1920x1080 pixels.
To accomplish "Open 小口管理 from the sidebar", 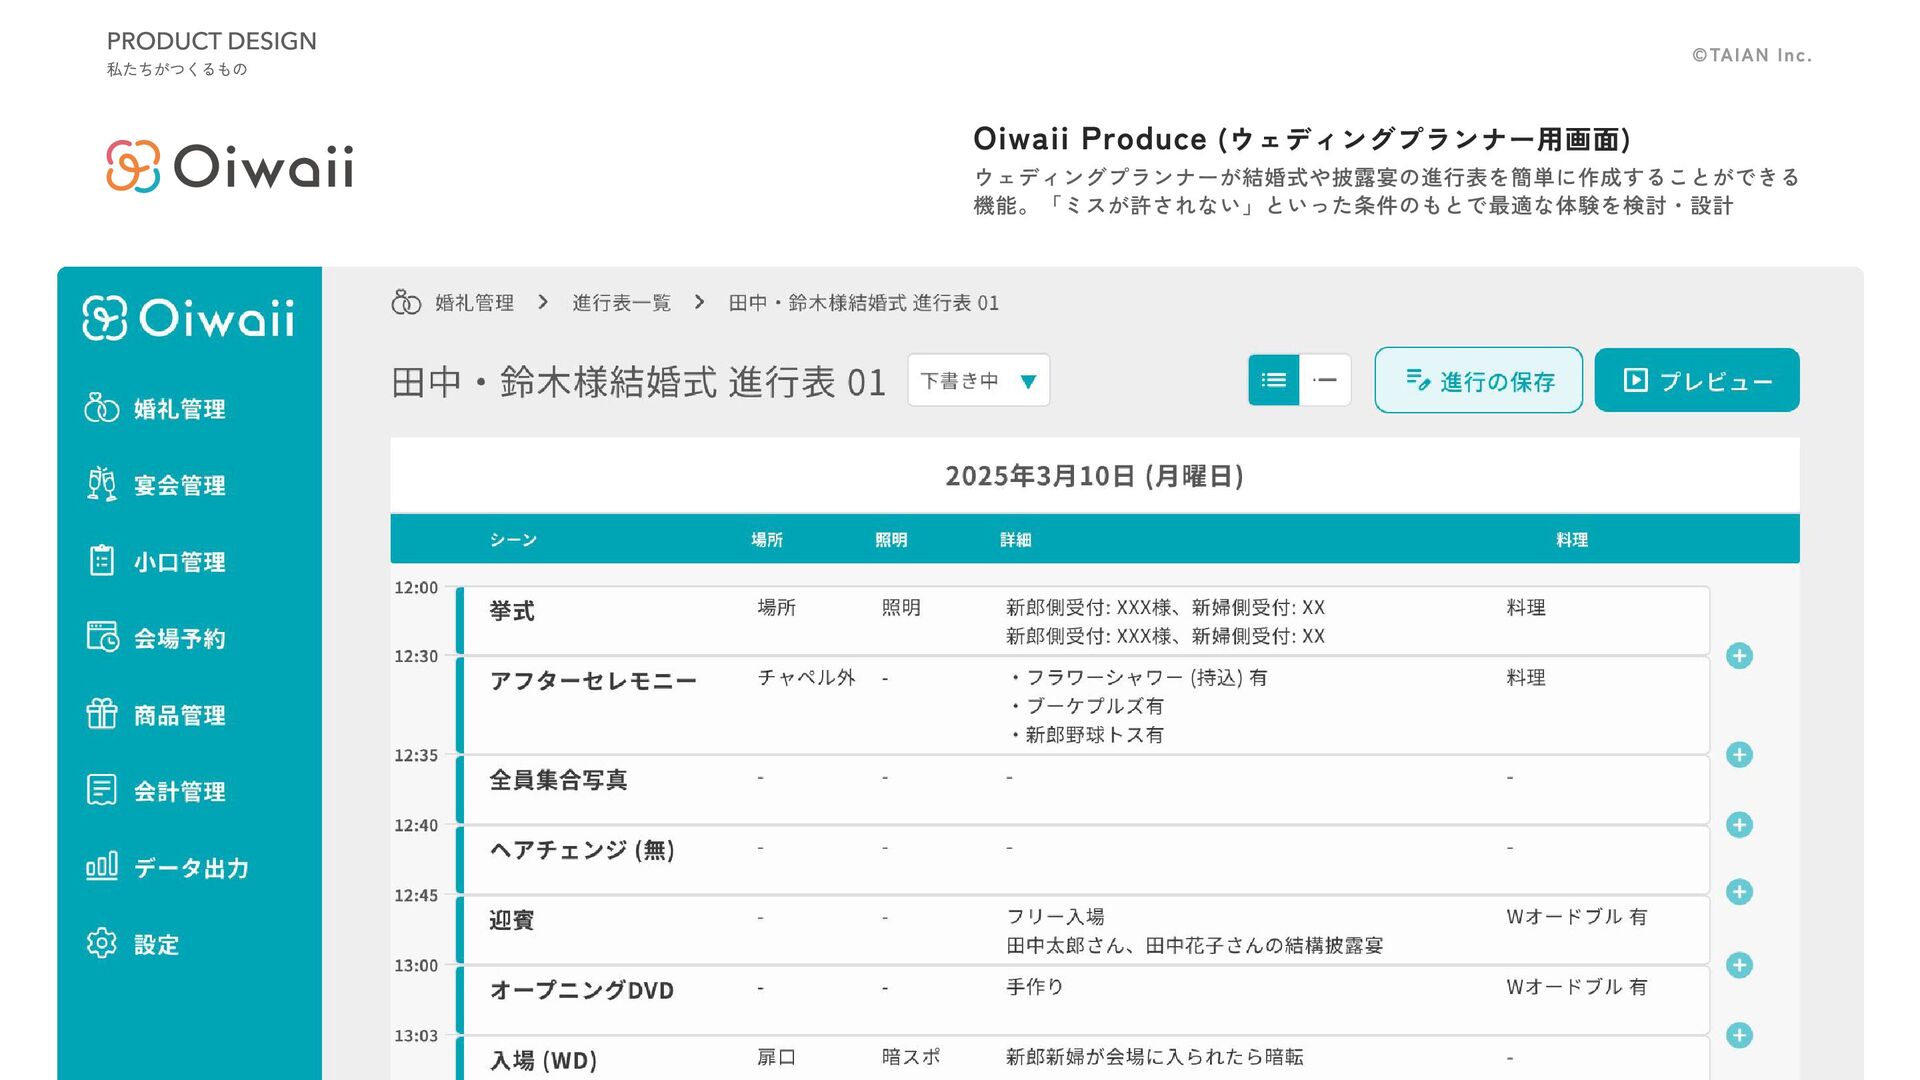I will point(155,562).
